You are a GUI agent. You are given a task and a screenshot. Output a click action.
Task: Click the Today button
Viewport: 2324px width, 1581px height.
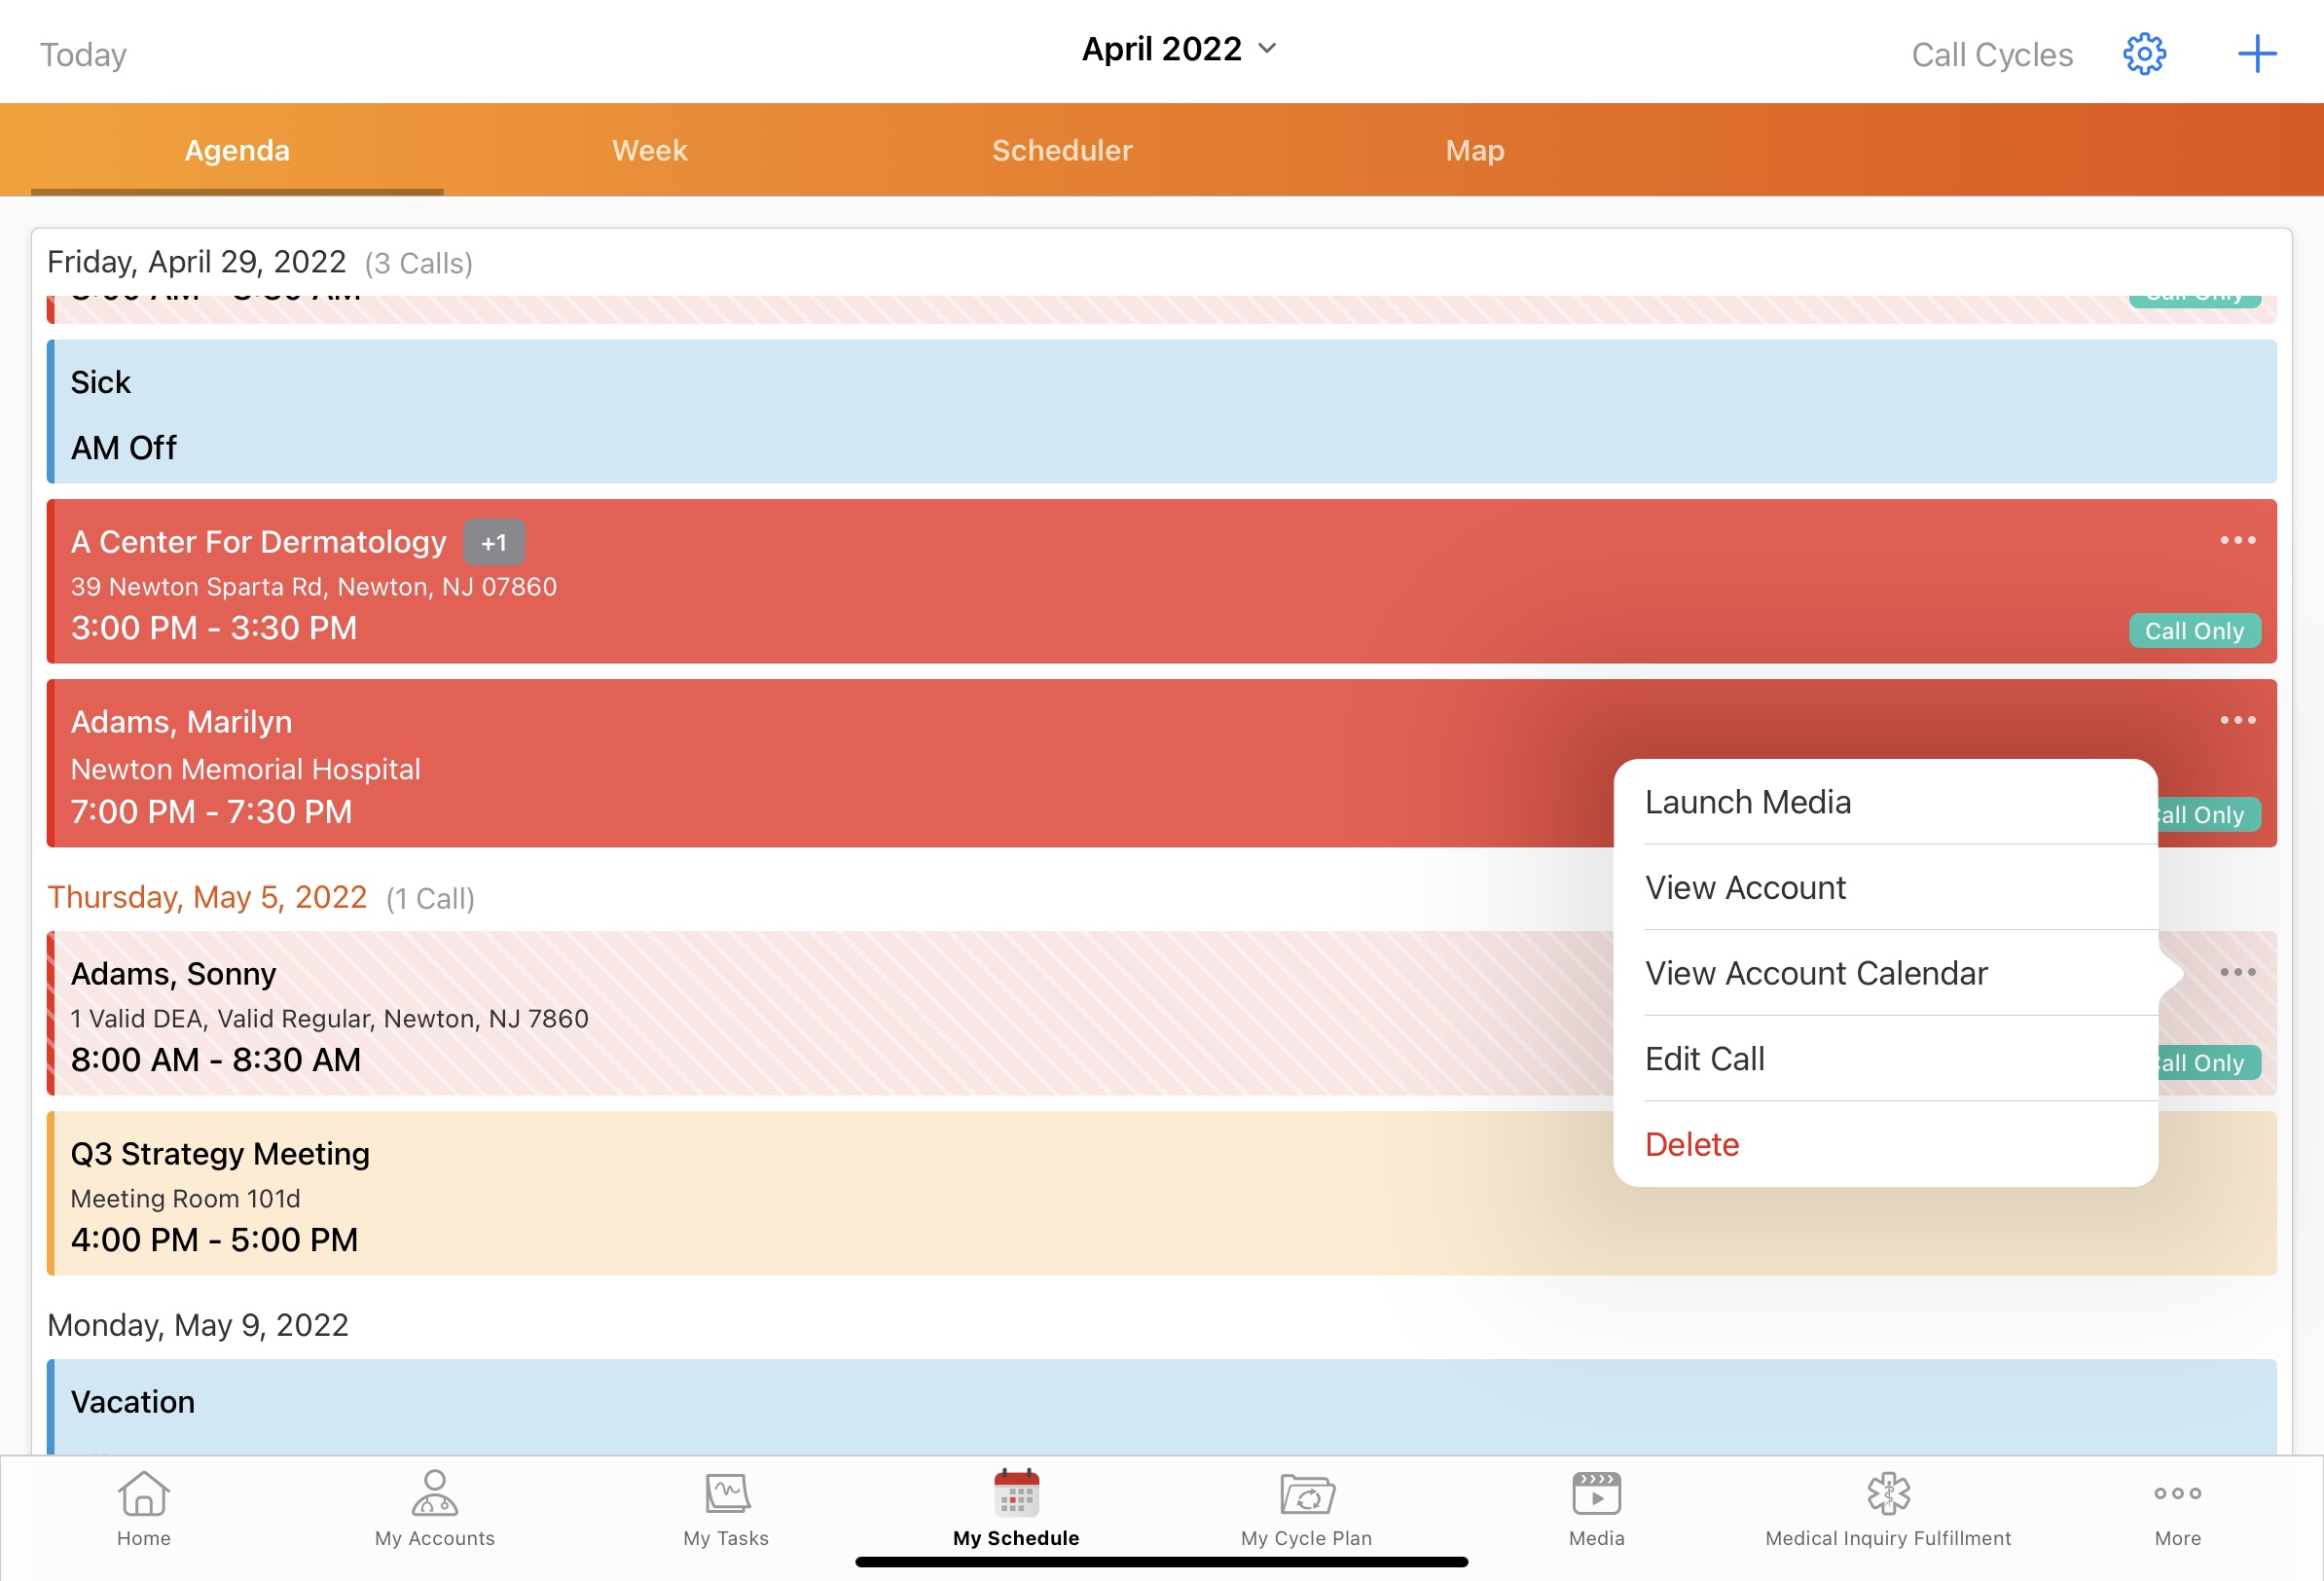(x=83, y=54)
